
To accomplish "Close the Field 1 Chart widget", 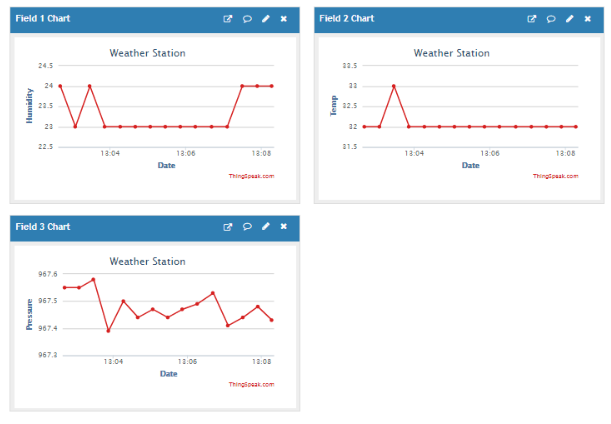I will tap(283, 18).
